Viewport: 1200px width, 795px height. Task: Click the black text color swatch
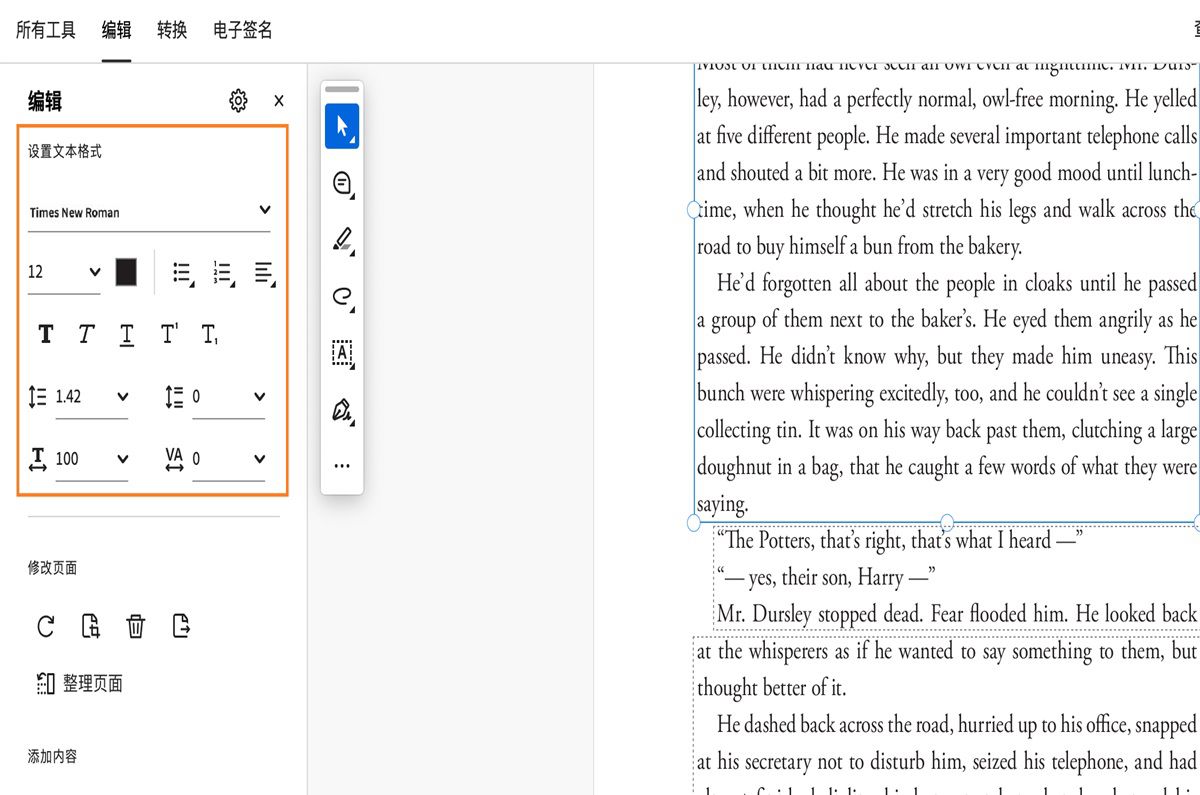pos(126,272)
